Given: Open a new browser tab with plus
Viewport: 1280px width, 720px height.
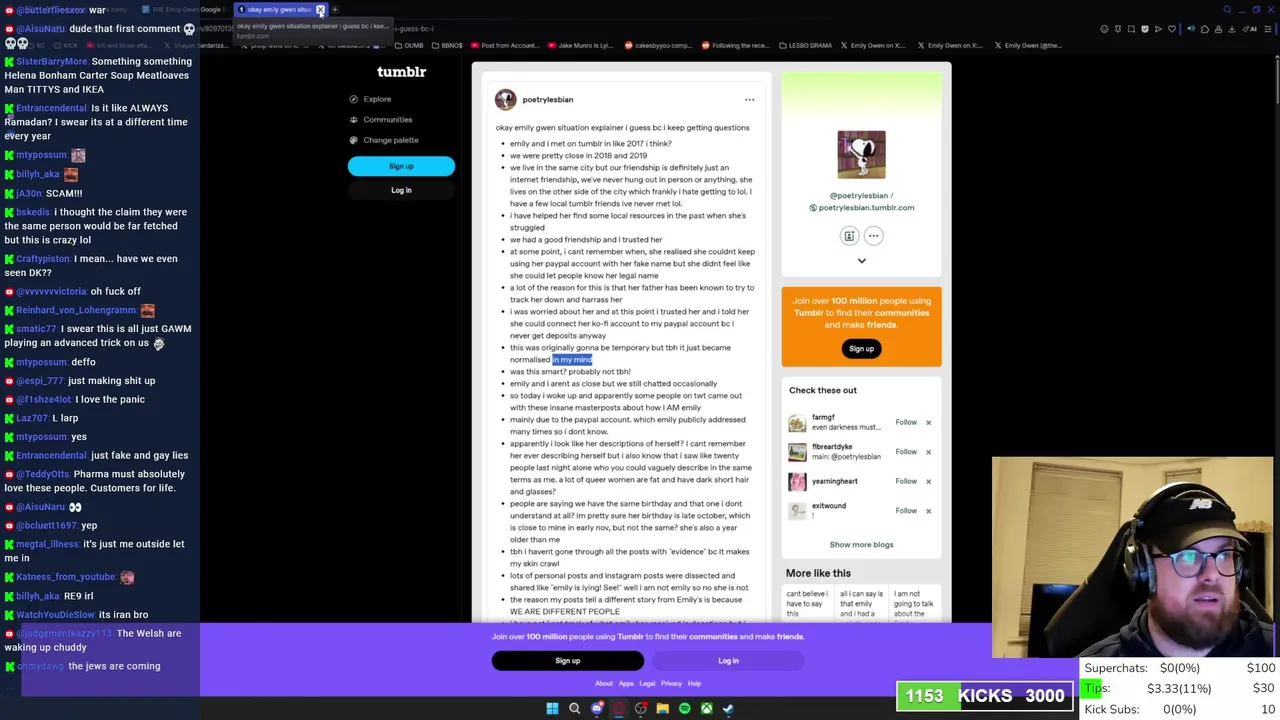Looking at the screenshot, I should [335, 10].
